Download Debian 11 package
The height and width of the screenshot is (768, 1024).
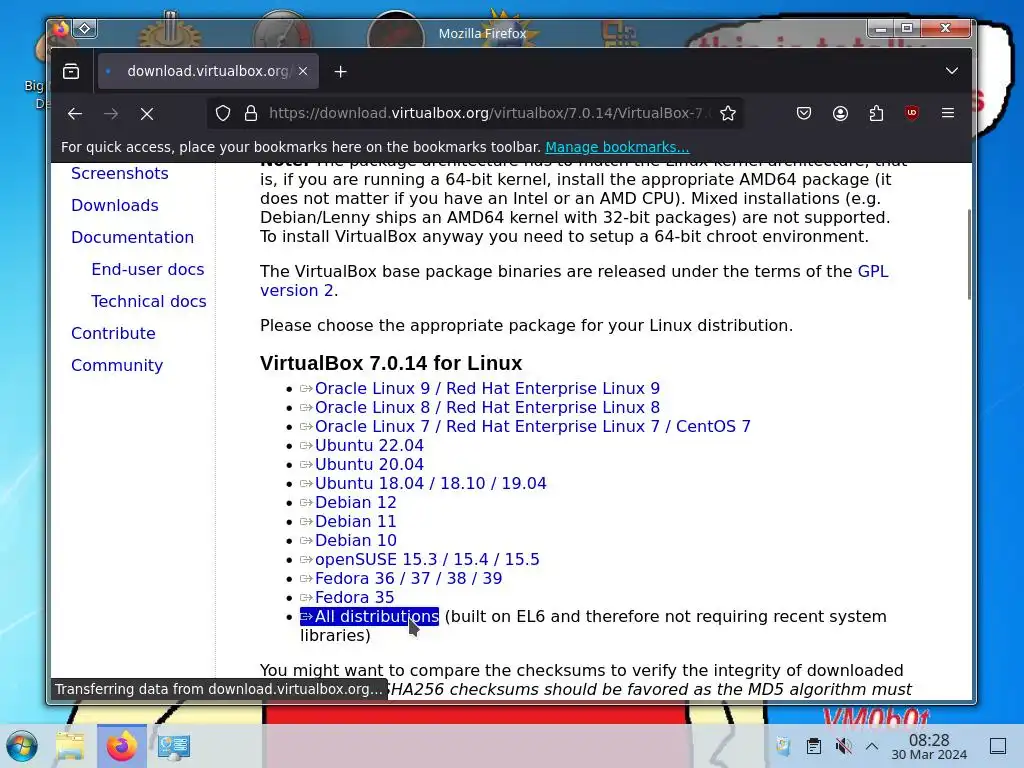tap(355, 521)
